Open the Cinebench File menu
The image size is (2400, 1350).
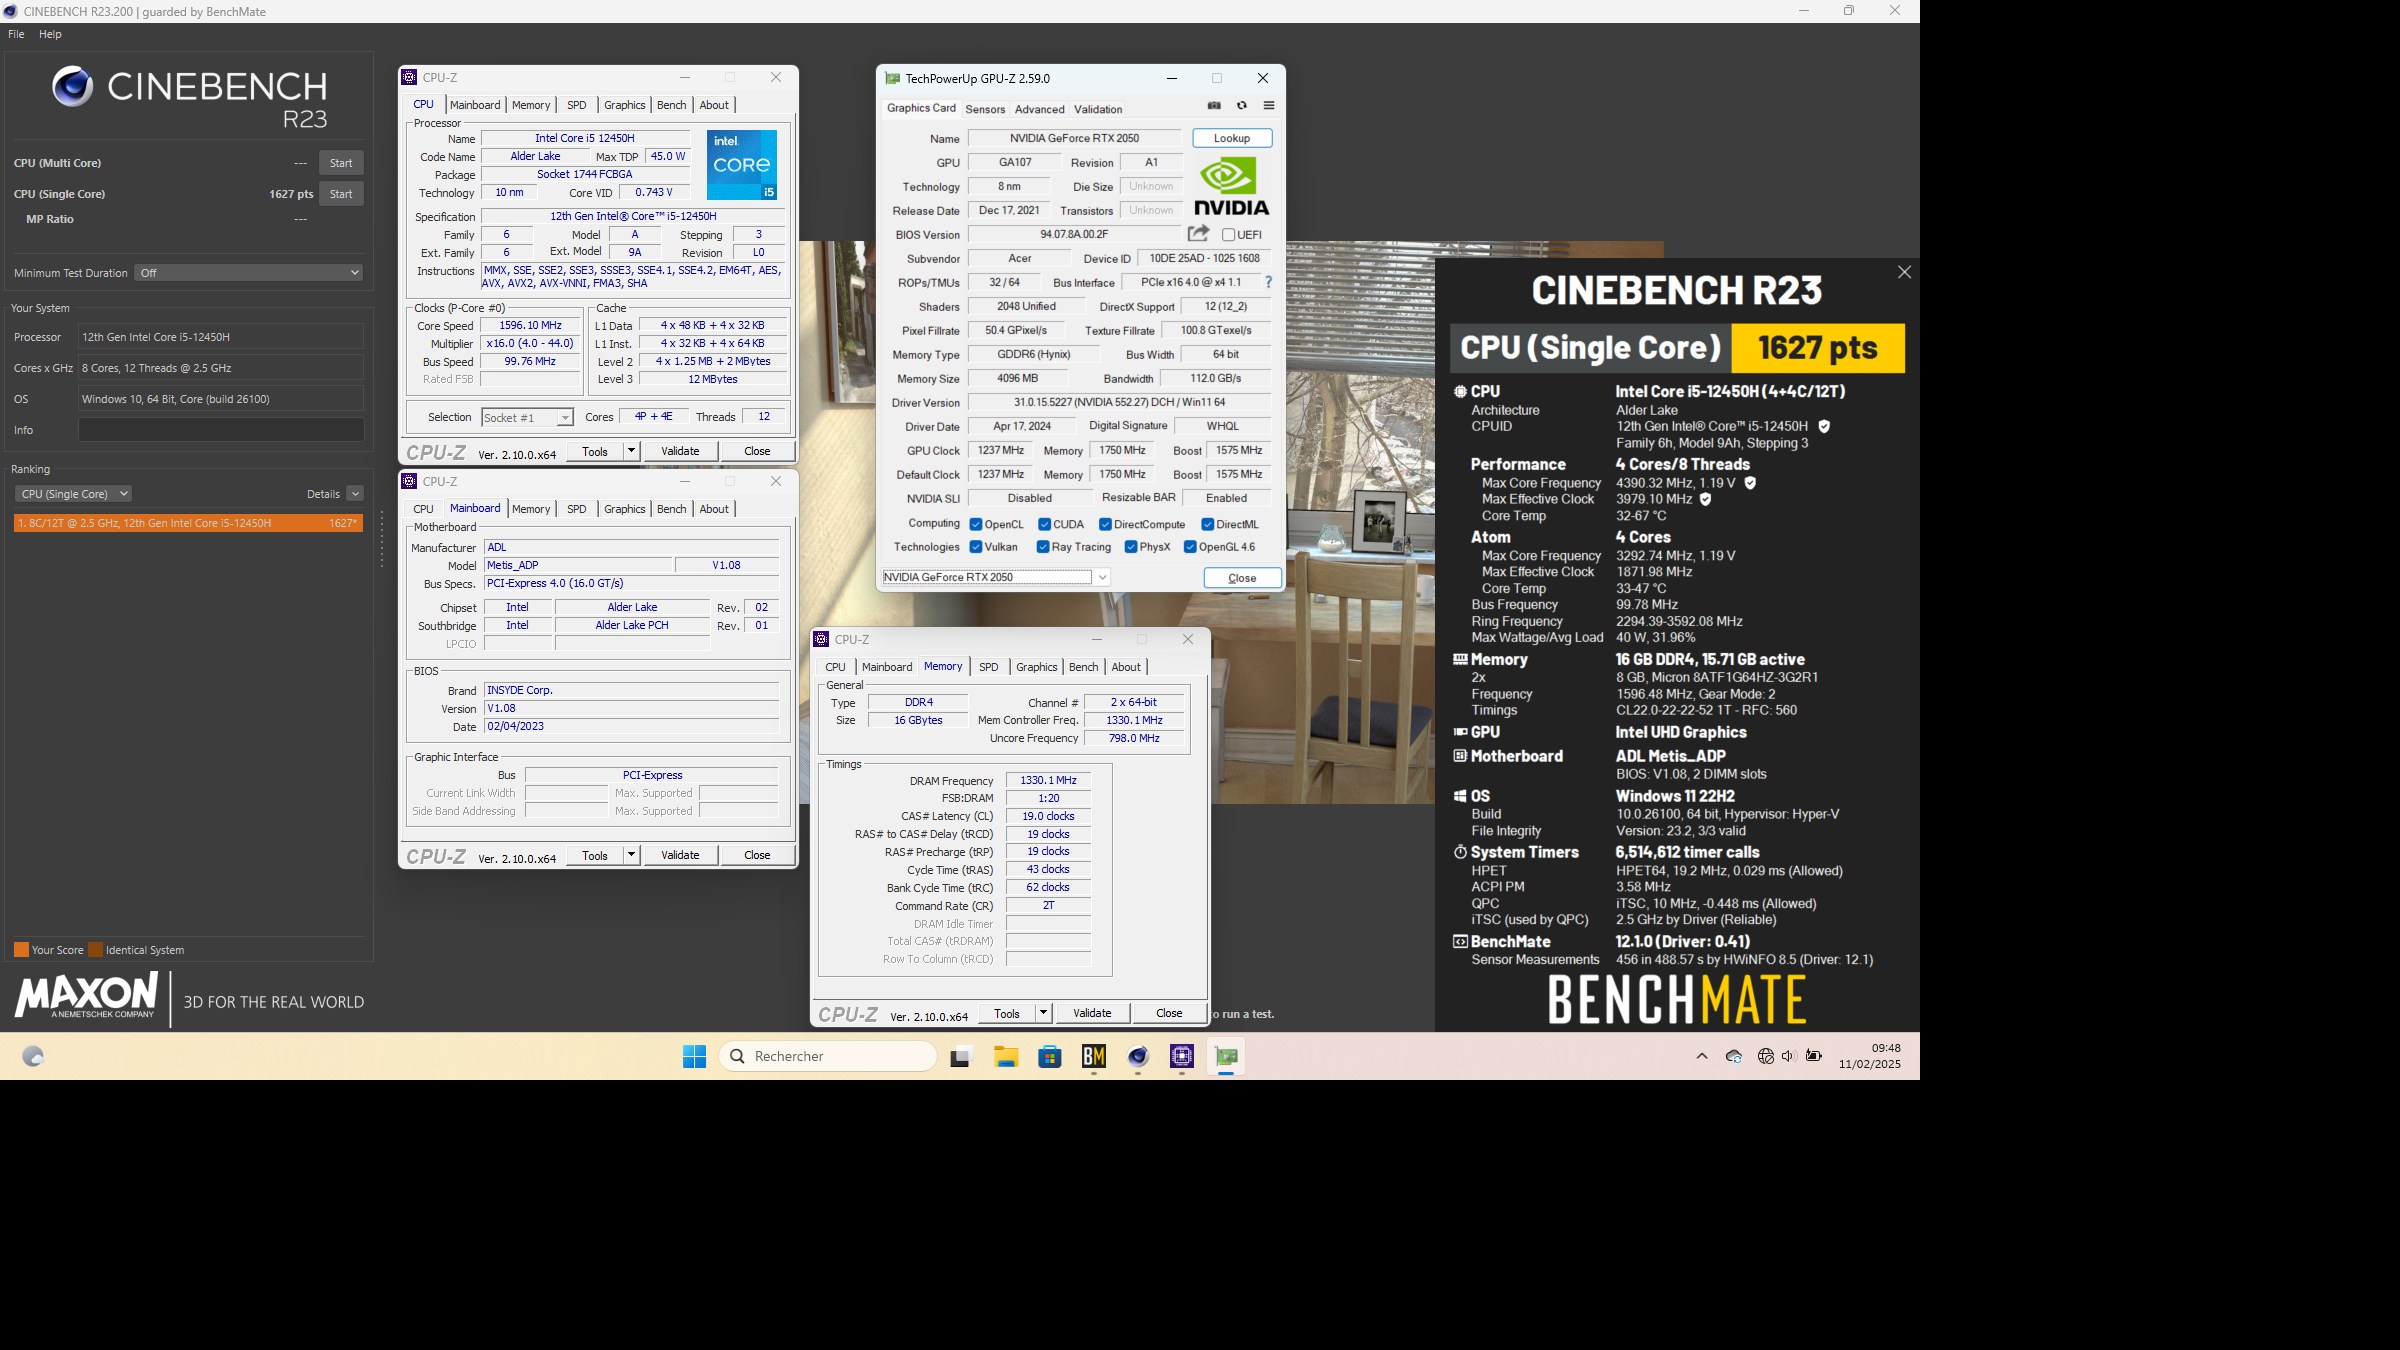(16, 34)
